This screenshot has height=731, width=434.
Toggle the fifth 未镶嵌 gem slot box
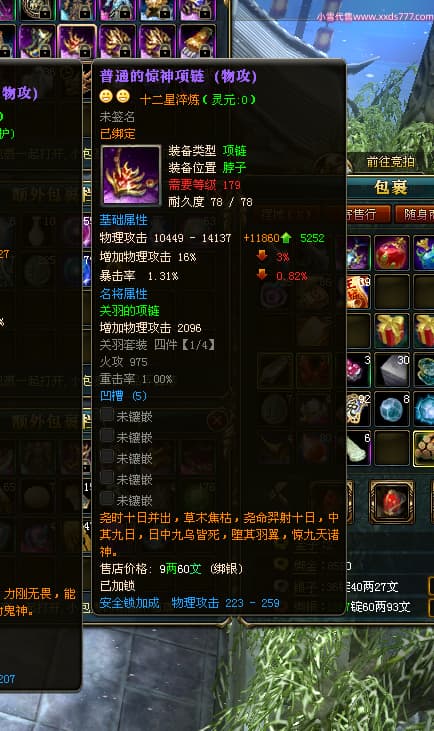click(x=108, y=499)
